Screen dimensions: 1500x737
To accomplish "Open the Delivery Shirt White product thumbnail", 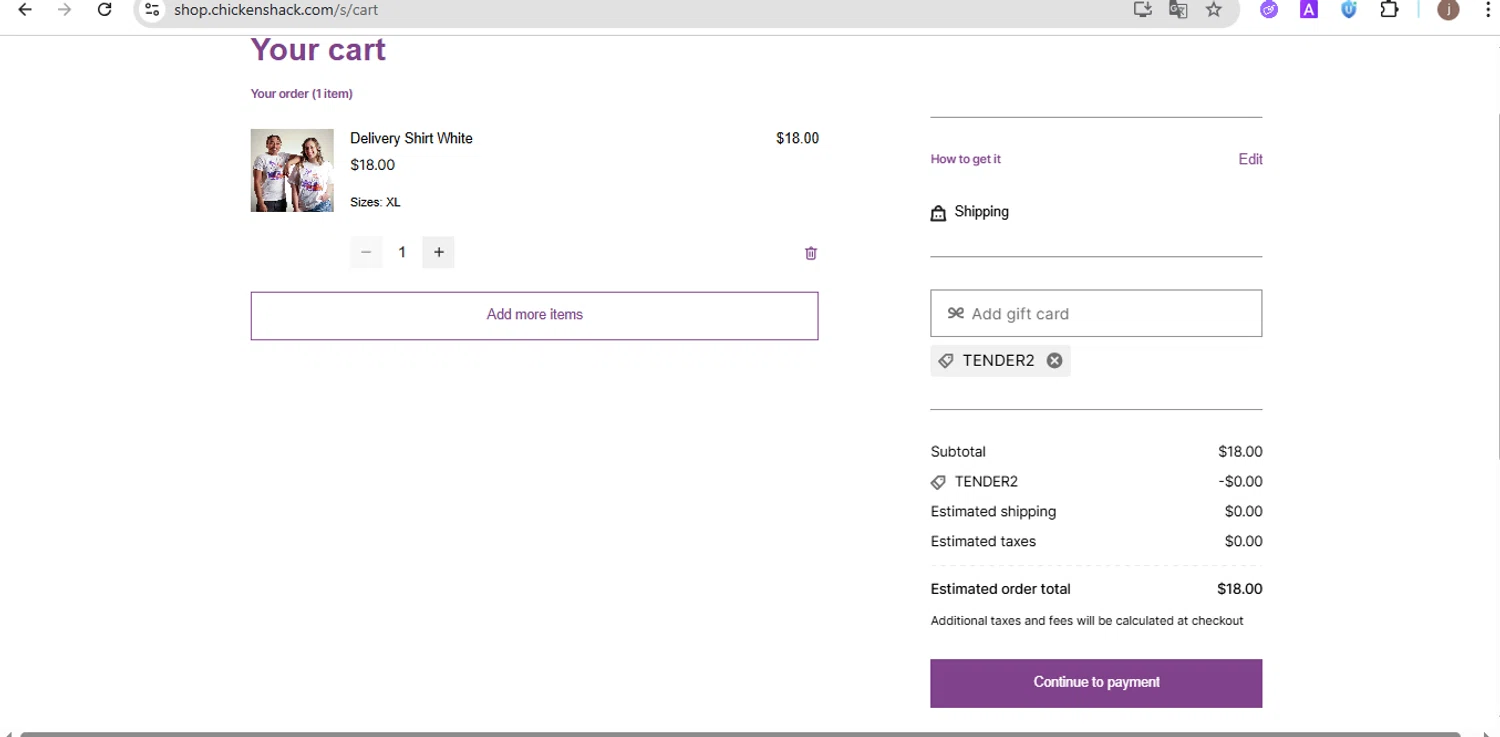I will pos(292,170).
